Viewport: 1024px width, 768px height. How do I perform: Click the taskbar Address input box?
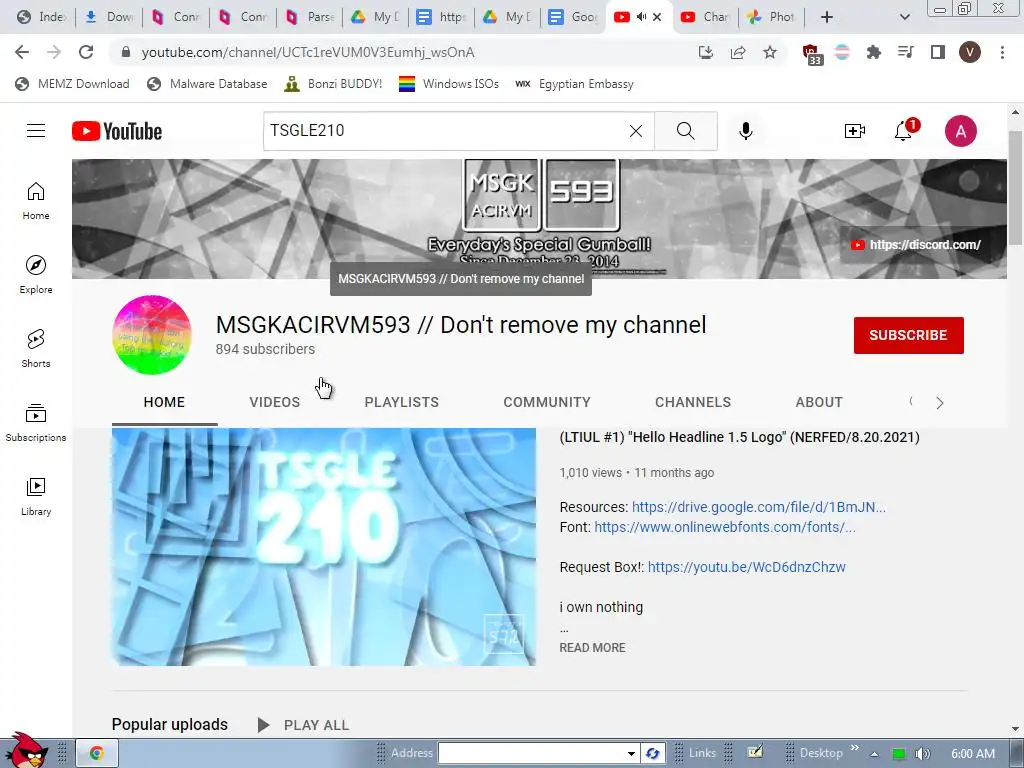pos(531,754)
